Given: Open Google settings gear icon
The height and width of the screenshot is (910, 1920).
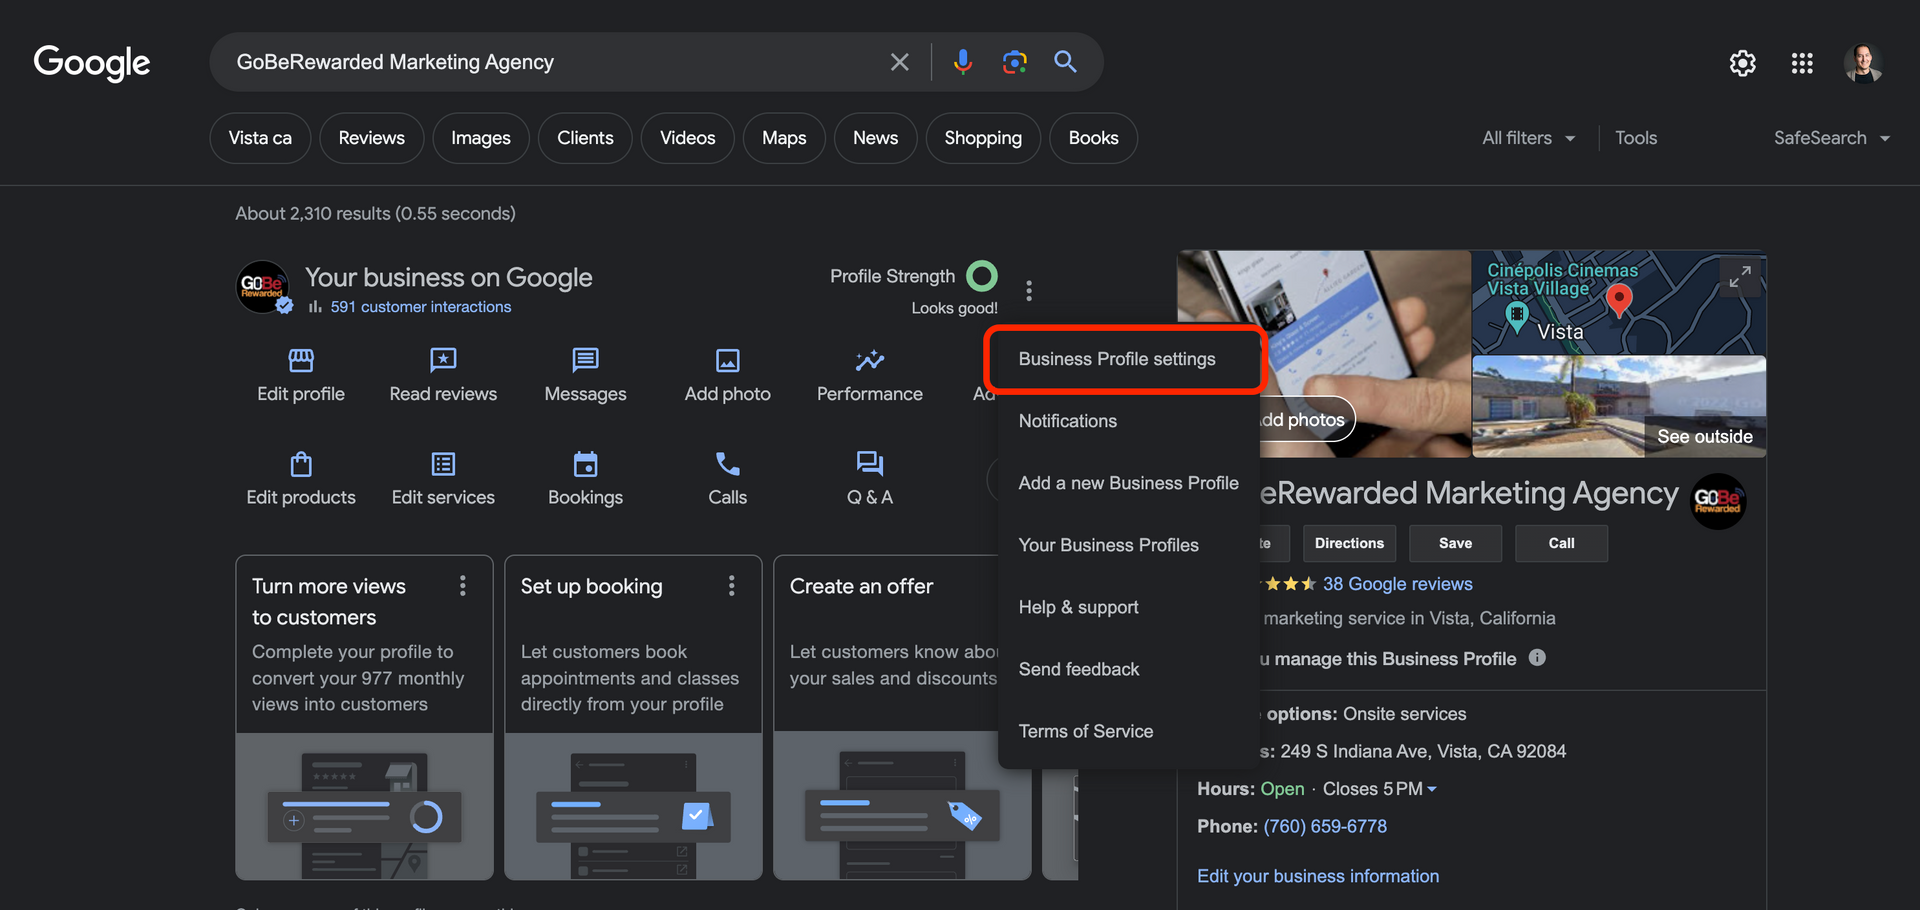Looking at the screenshot, I should tap(1742, 63).
